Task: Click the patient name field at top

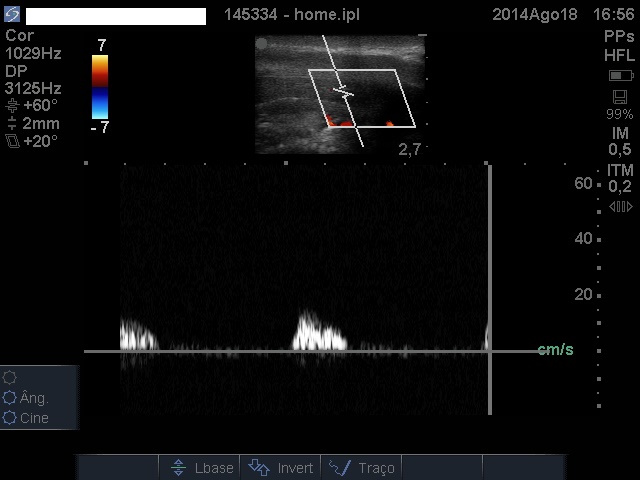Action: tap(115, 16)
